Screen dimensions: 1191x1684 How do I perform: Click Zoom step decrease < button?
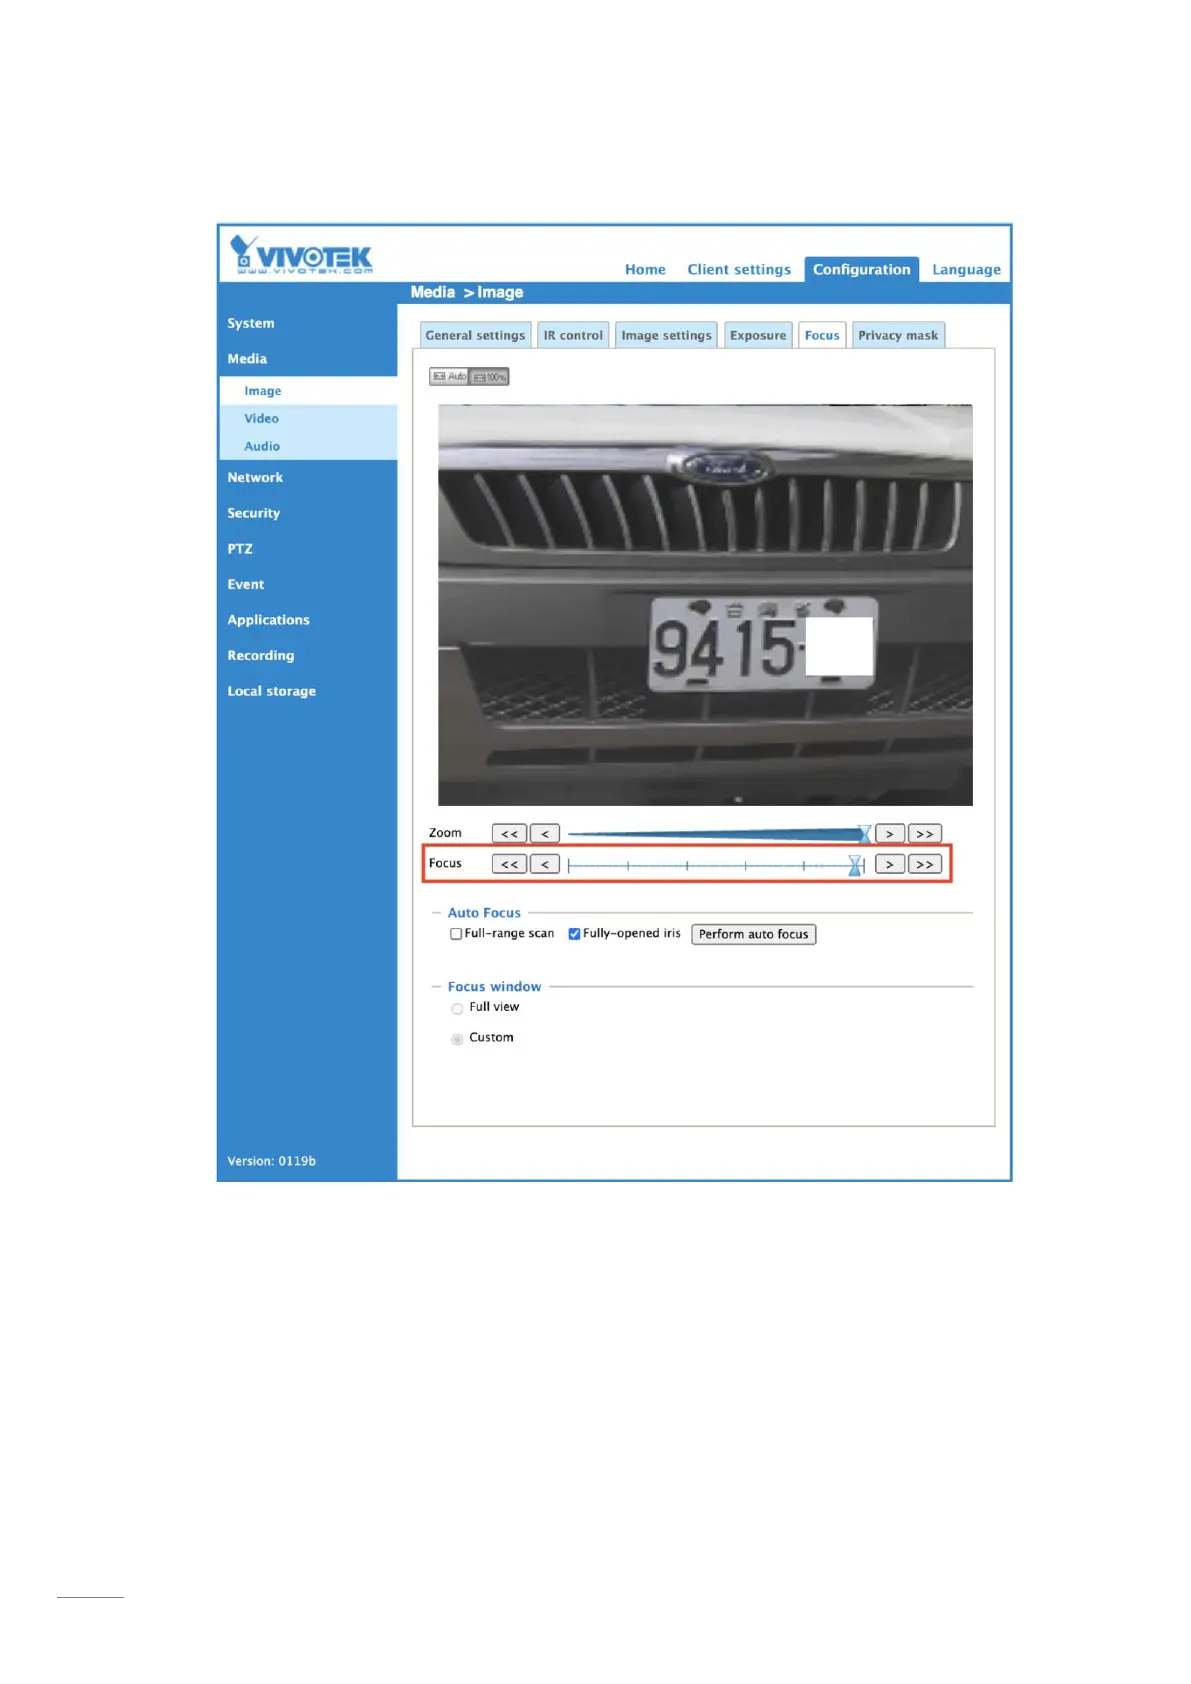pyautogui.click(x=545, y=834)
